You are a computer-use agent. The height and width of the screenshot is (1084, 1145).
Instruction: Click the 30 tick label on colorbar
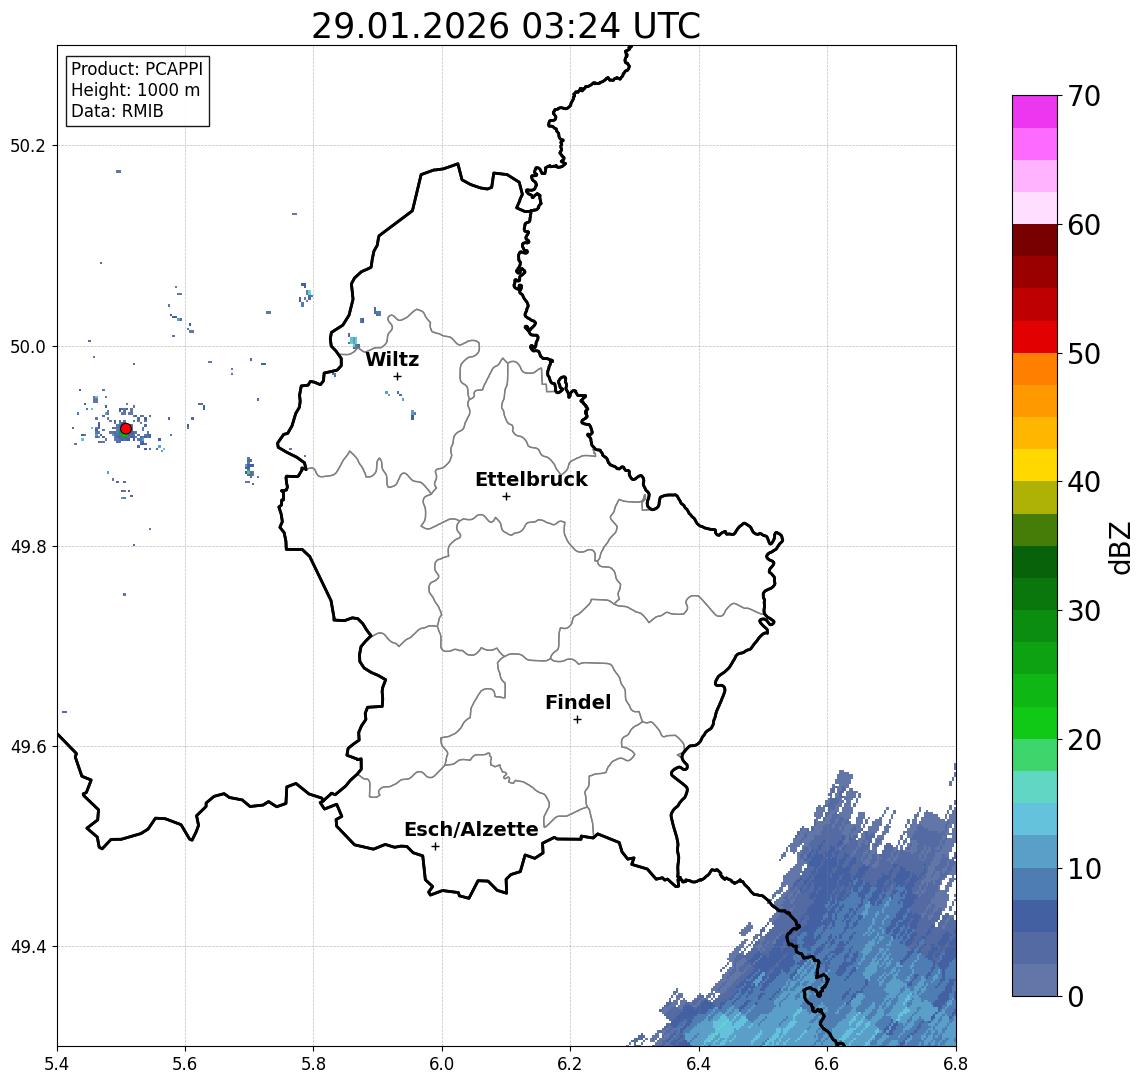tap(1084, 611)
